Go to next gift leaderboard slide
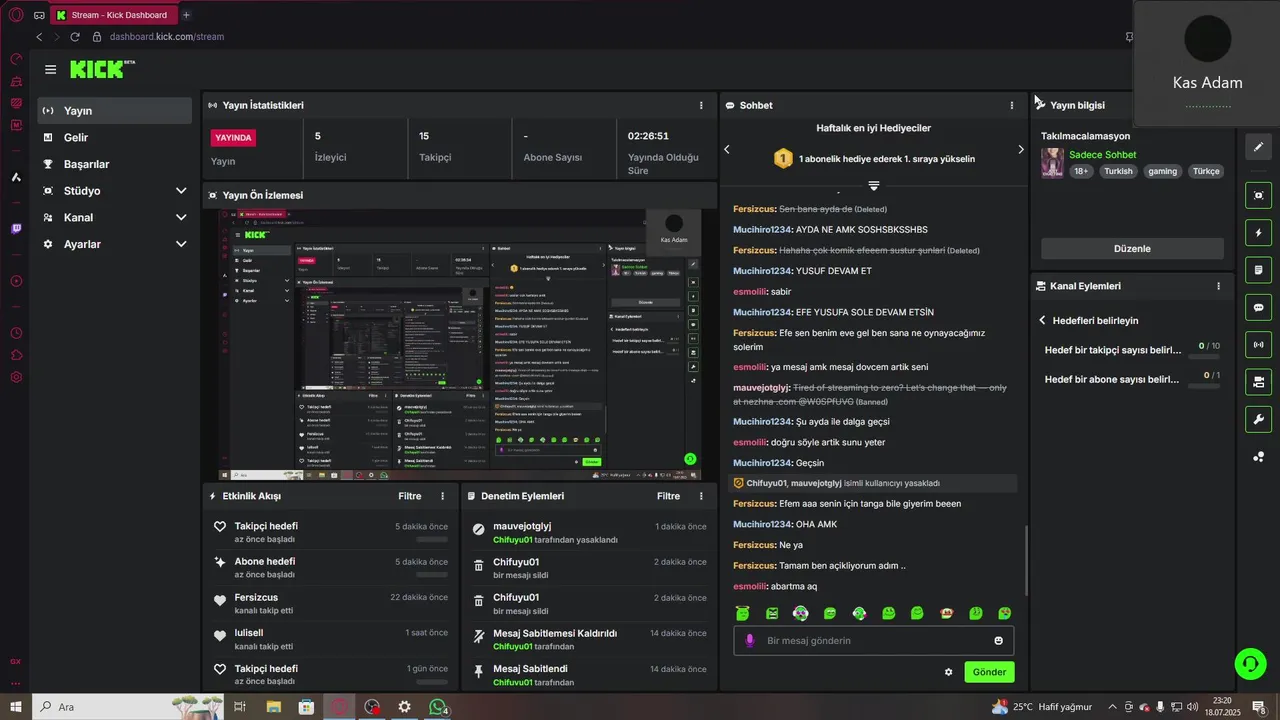Viewport: 1280px width, 720px height. point(1020,149)
